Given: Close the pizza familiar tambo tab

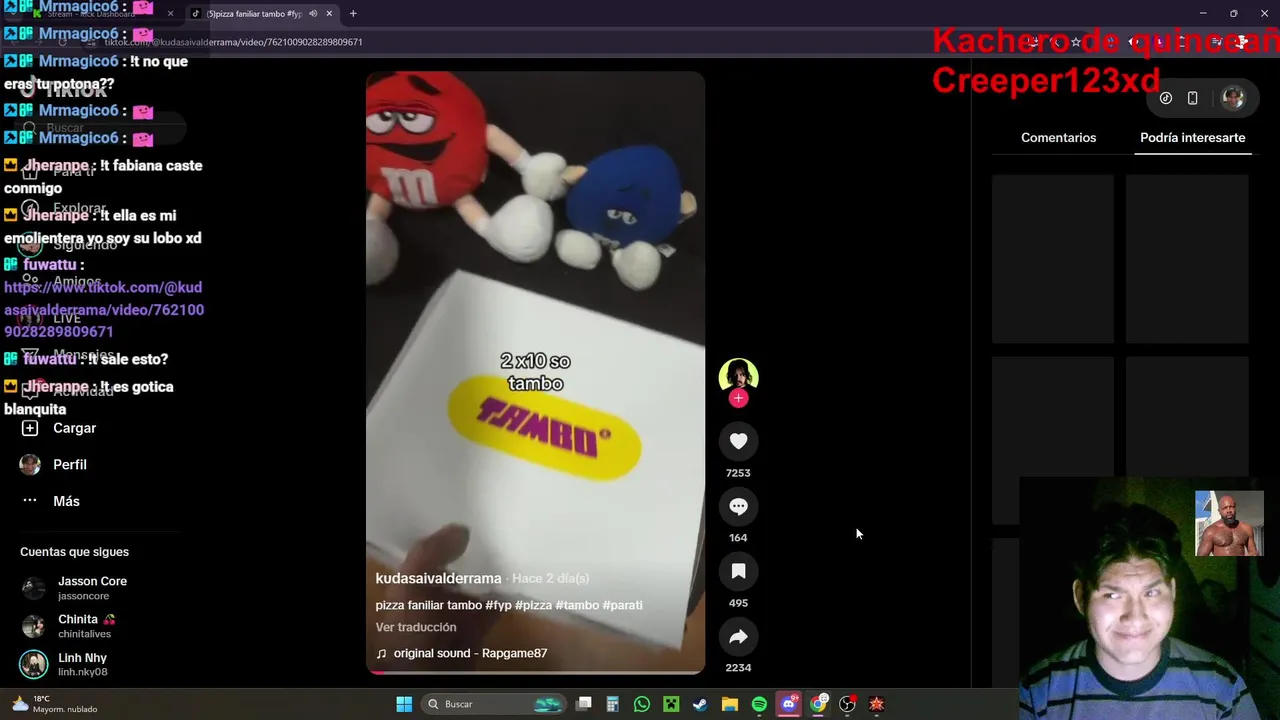Looking at the screenshot, I should click(329, 14).
